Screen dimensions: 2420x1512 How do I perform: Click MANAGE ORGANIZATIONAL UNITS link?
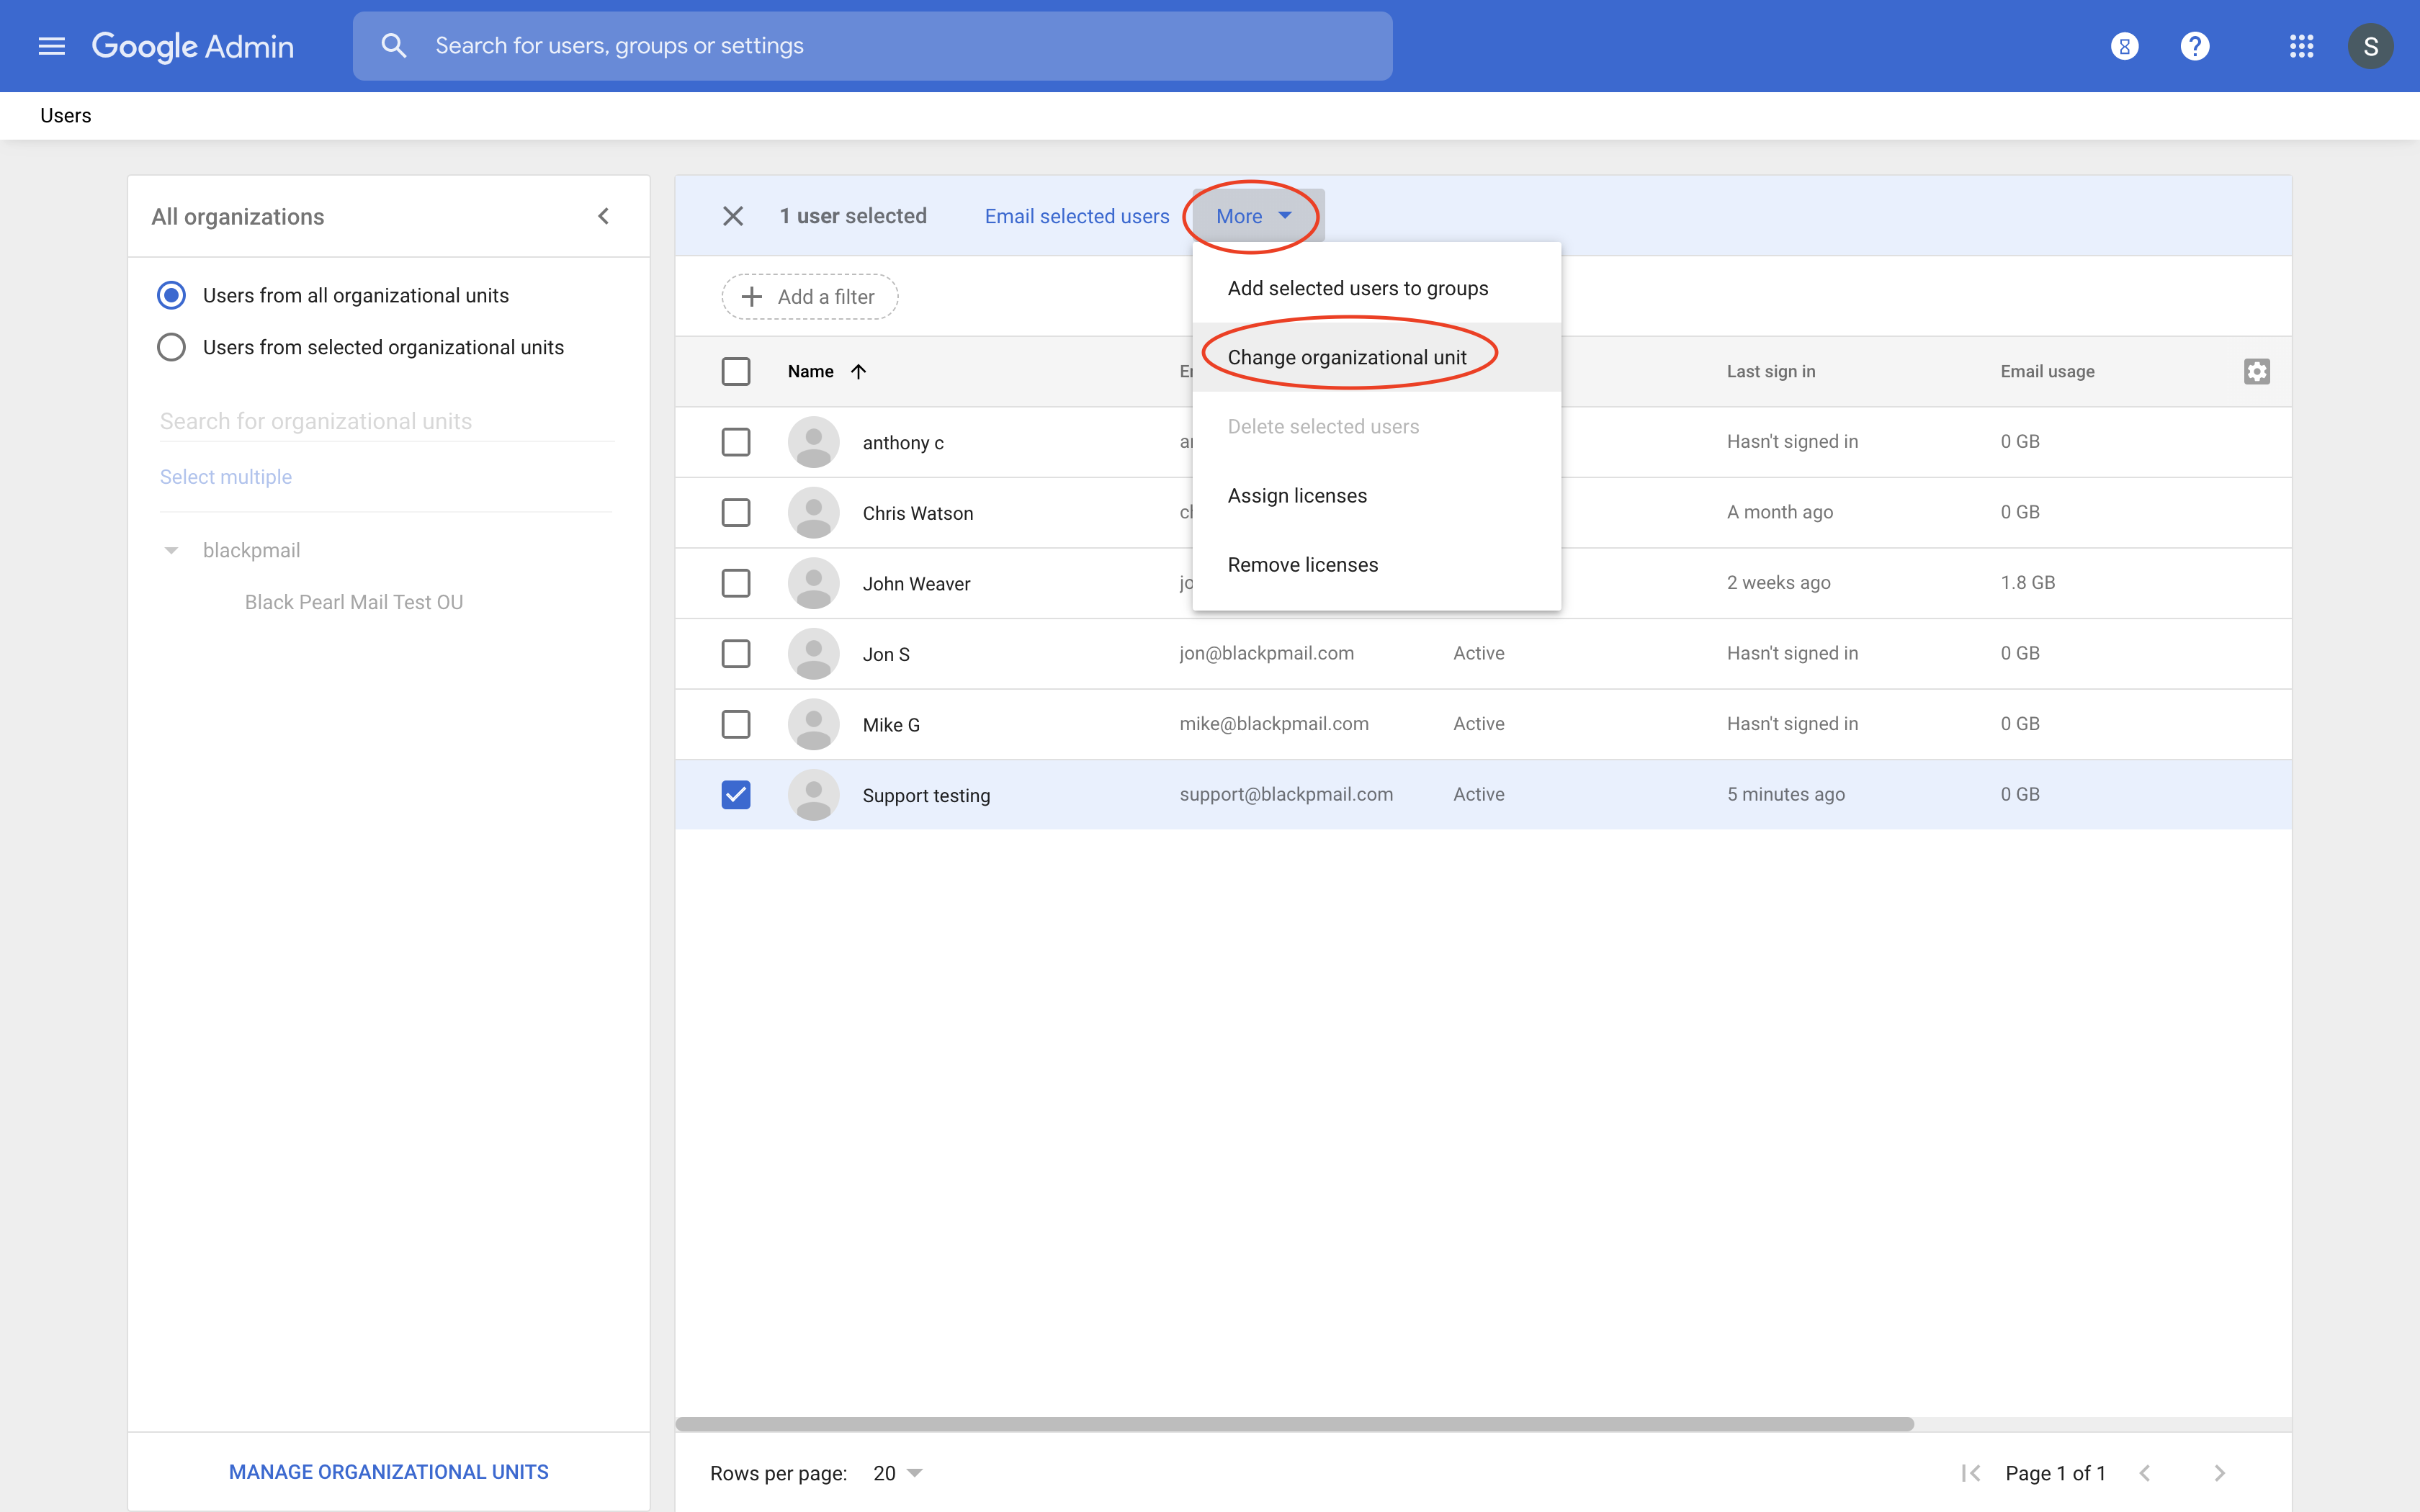[388, 1471]
